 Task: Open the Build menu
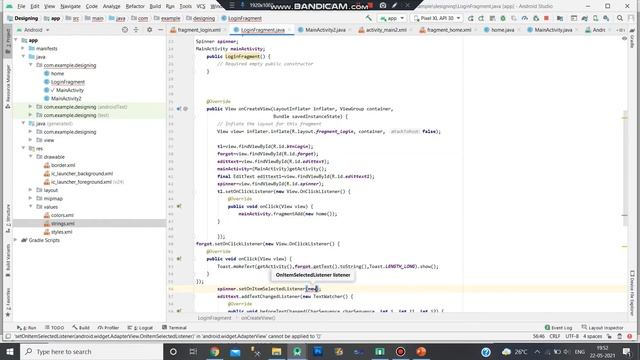pyautogui.click(x=155, y=7)
